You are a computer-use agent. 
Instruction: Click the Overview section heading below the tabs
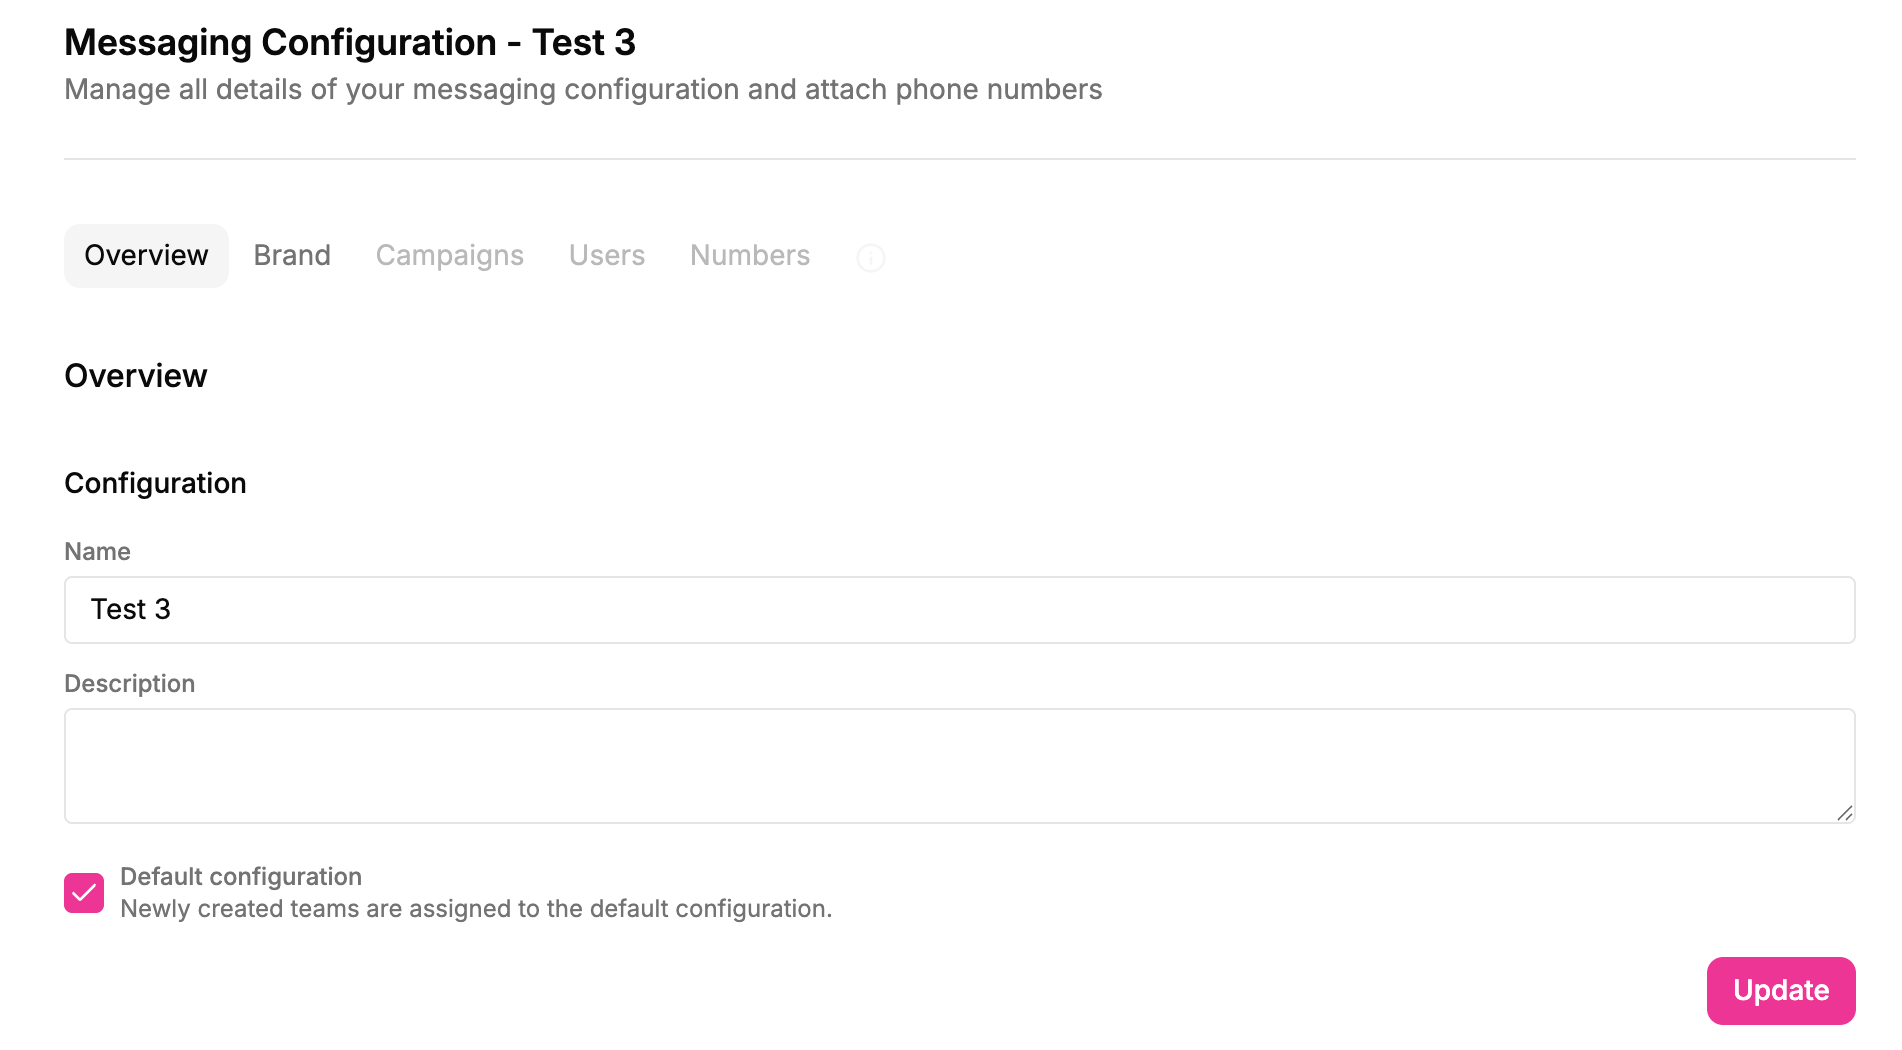(x=136, y=376)
